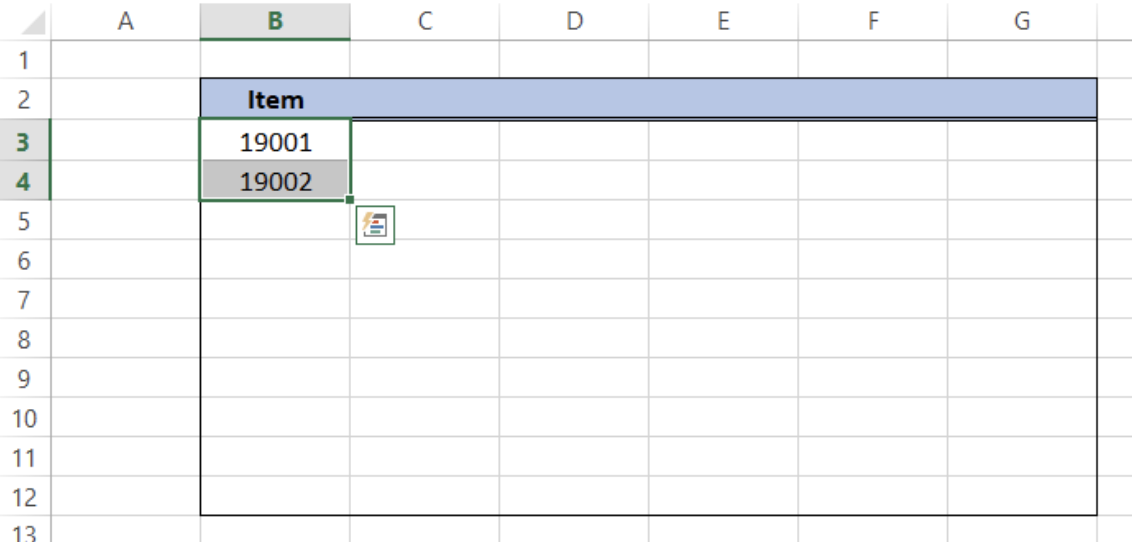Select row 1 header
Screen dimensions: 1132x542
(24, 60)
